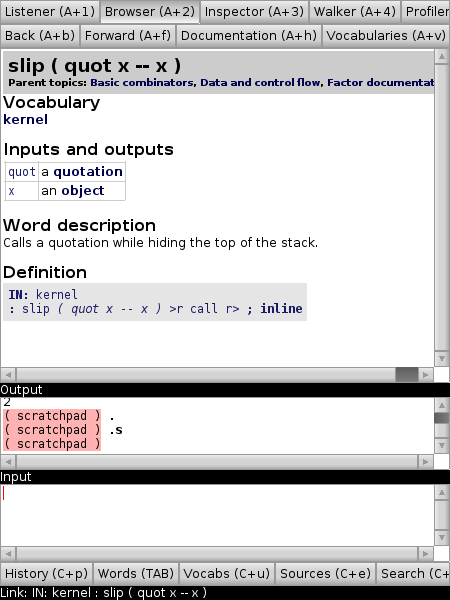Click Output pane scroll-left arrow
This screenshot has height=600, width=450.
pos(8,462)
